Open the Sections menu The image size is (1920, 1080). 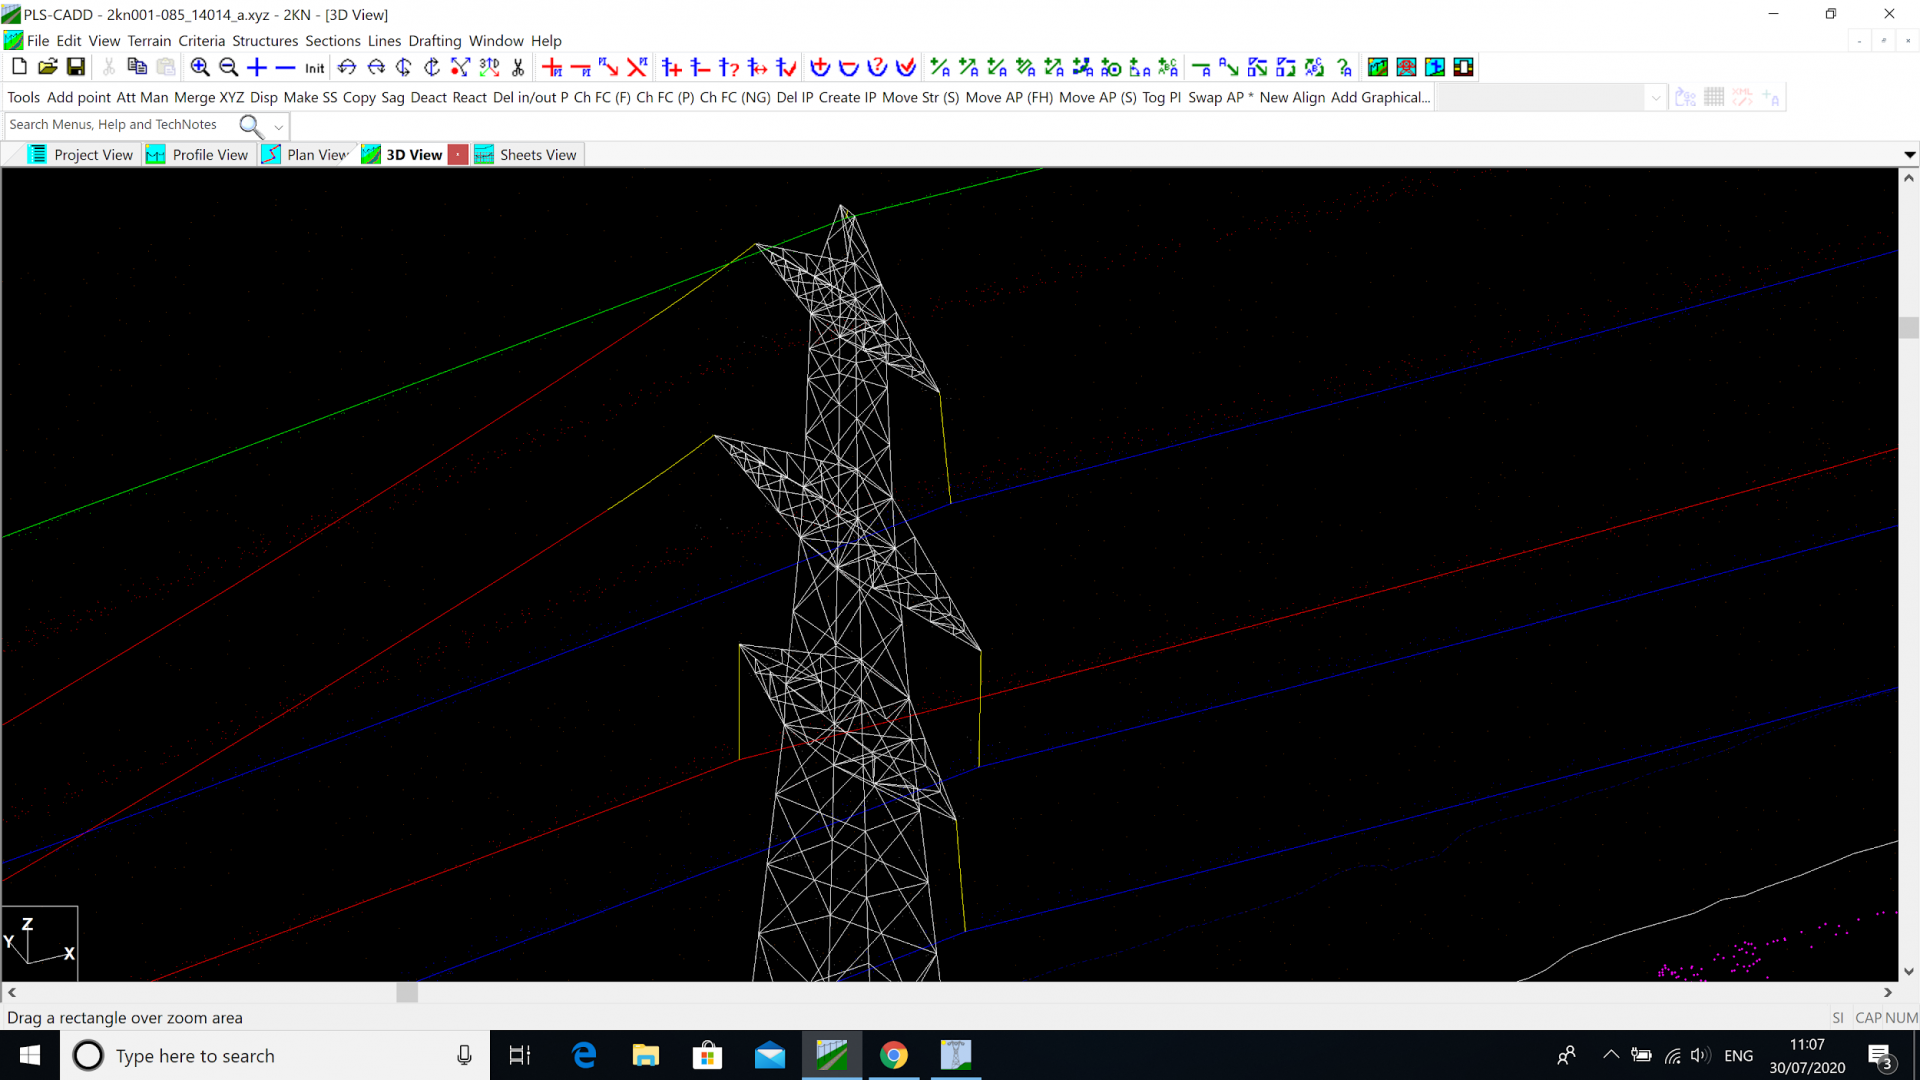[332, 41]
